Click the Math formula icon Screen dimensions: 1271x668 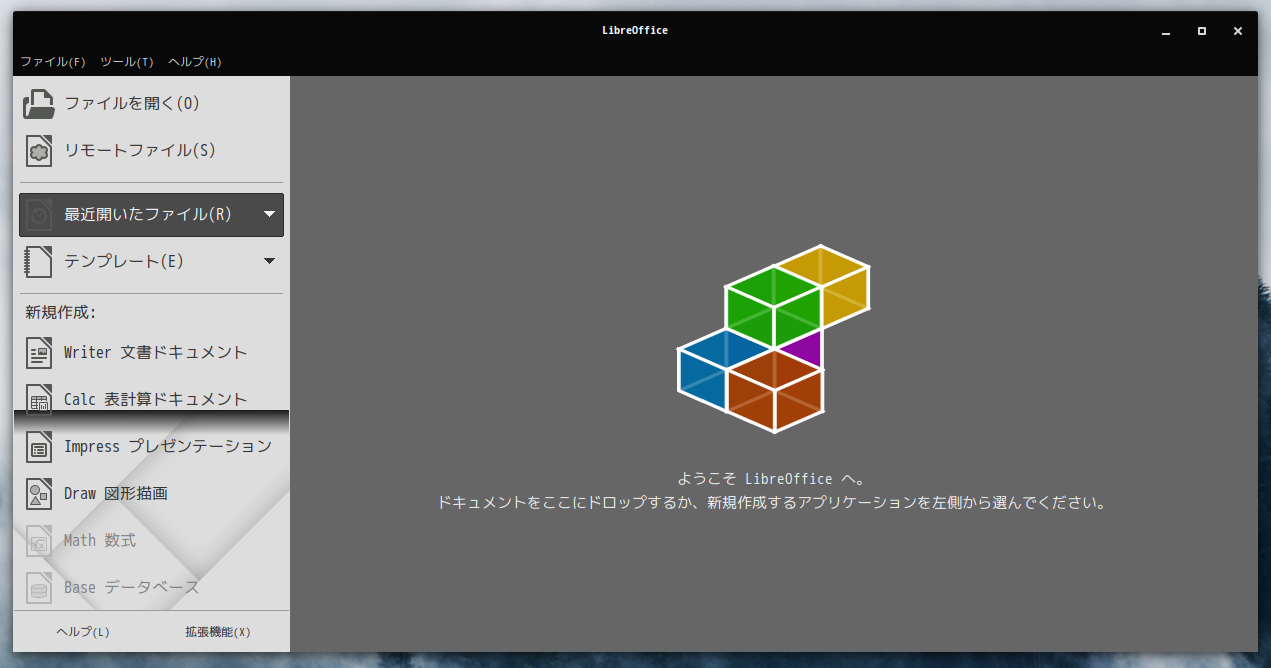(39, 541)
